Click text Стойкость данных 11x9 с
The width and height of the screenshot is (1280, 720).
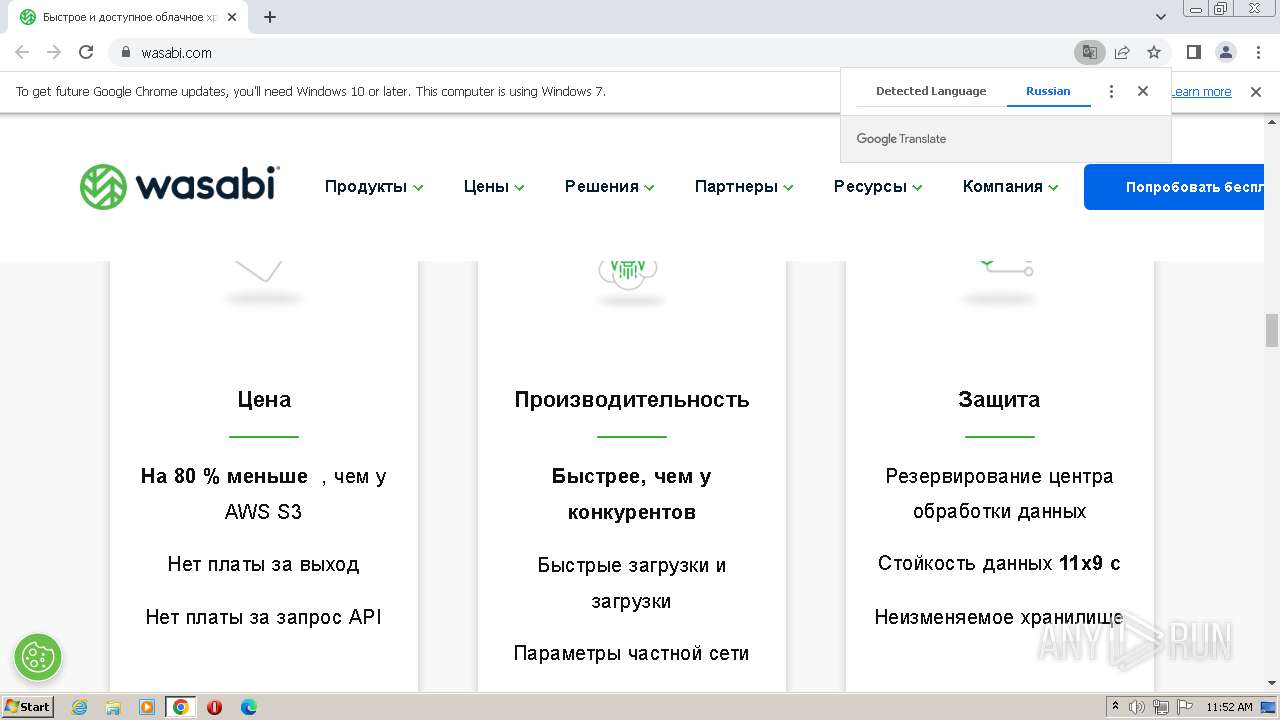coord(999,564)
